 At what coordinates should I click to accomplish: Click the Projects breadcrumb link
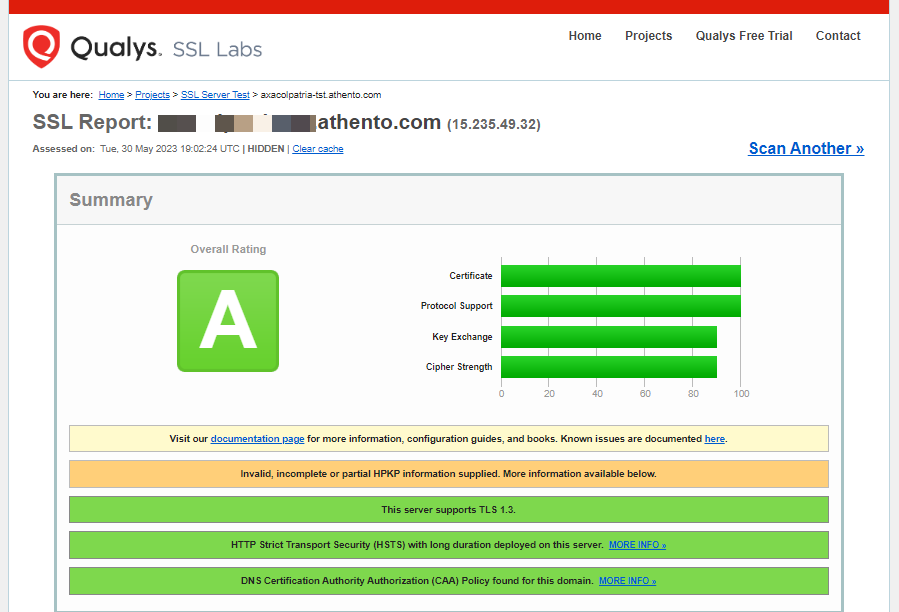click(152, 95)
